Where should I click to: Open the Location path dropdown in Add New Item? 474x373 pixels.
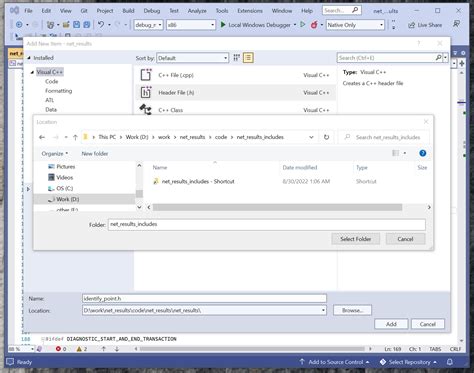click(323, 311)
